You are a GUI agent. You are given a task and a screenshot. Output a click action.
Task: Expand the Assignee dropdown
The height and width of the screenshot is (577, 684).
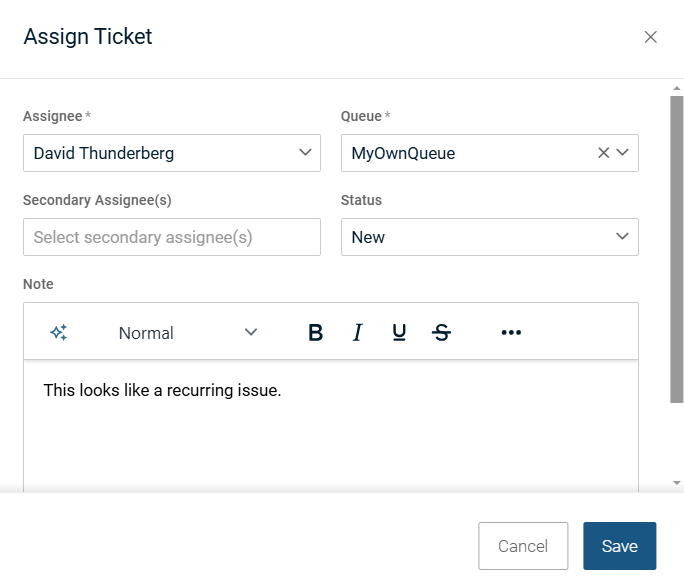[305, 153]
